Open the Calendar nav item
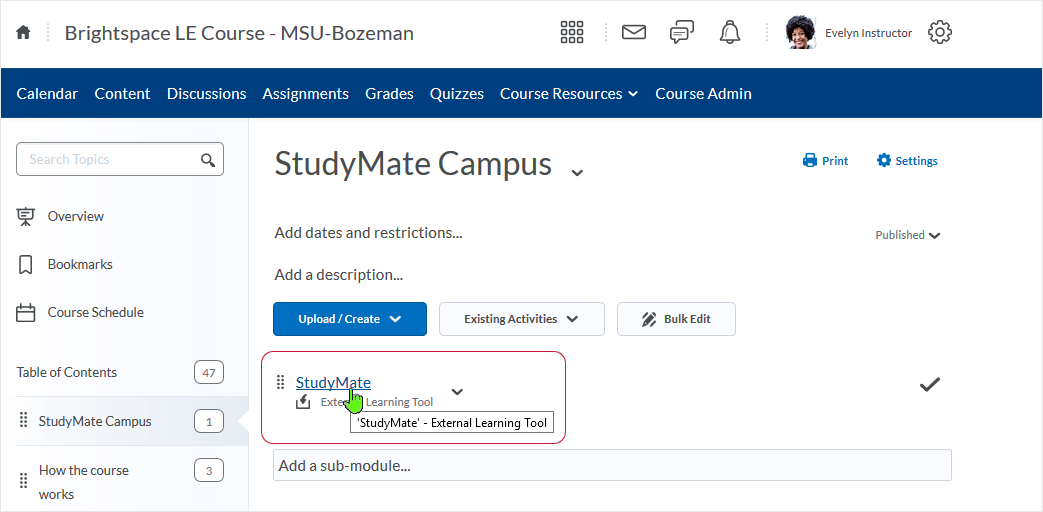The width and height of the screenshot is (1043, 512). 47,94
